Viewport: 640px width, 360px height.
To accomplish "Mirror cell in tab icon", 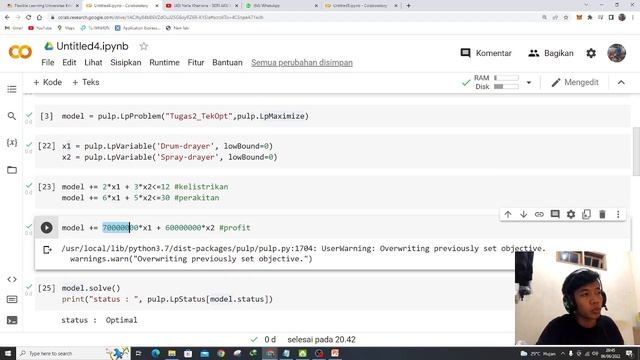I will click(587, 214).
